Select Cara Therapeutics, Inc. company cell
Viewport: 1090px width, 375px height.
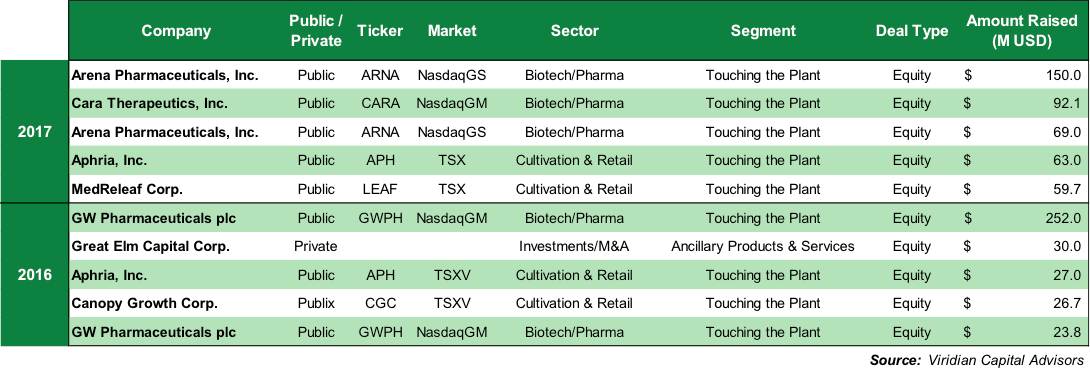tap(149, 104)
